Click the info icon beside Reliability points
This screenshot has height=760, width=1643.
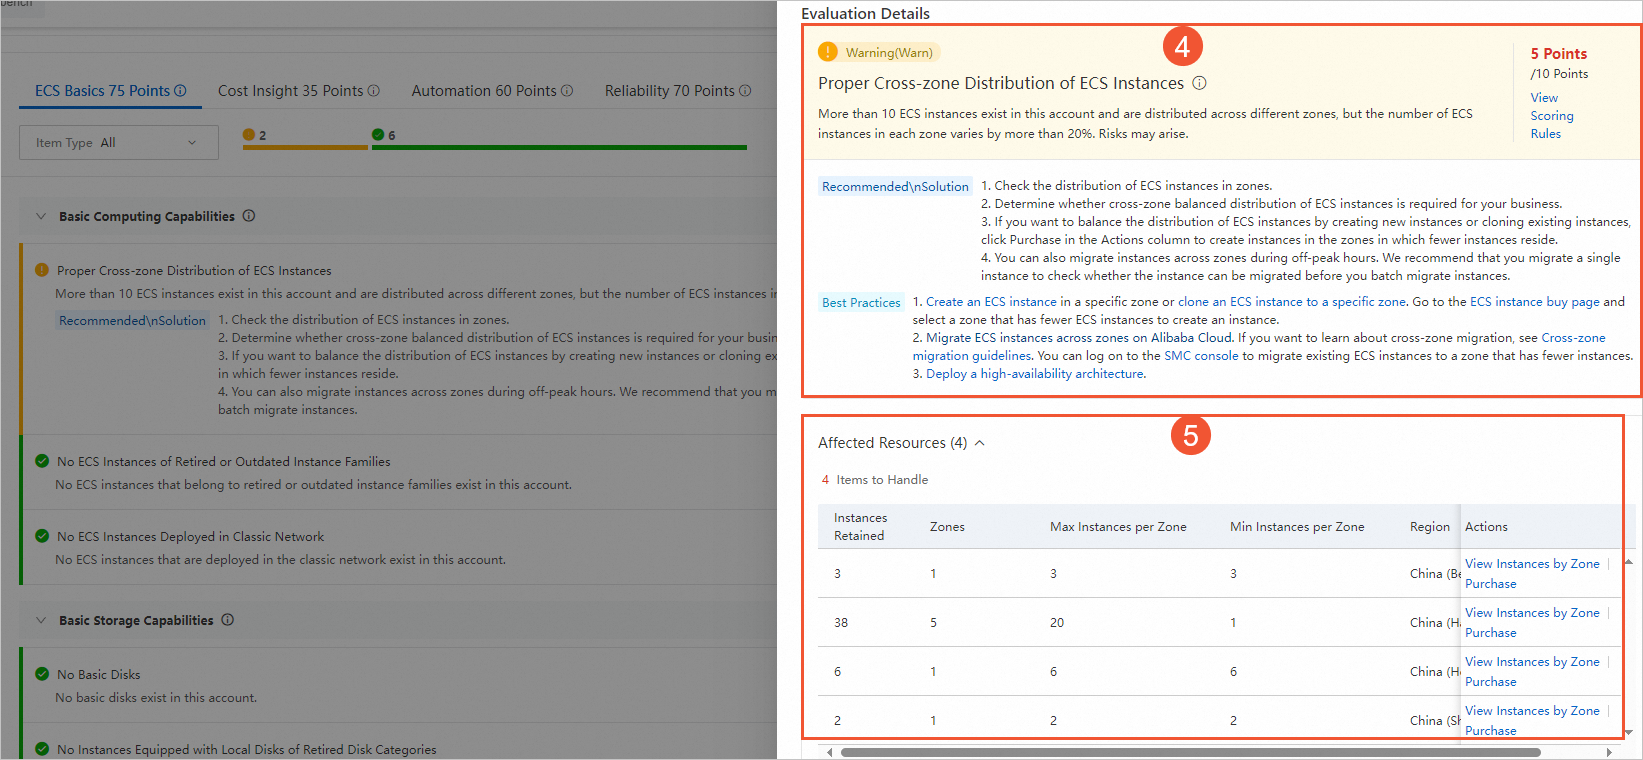point(745,90)
